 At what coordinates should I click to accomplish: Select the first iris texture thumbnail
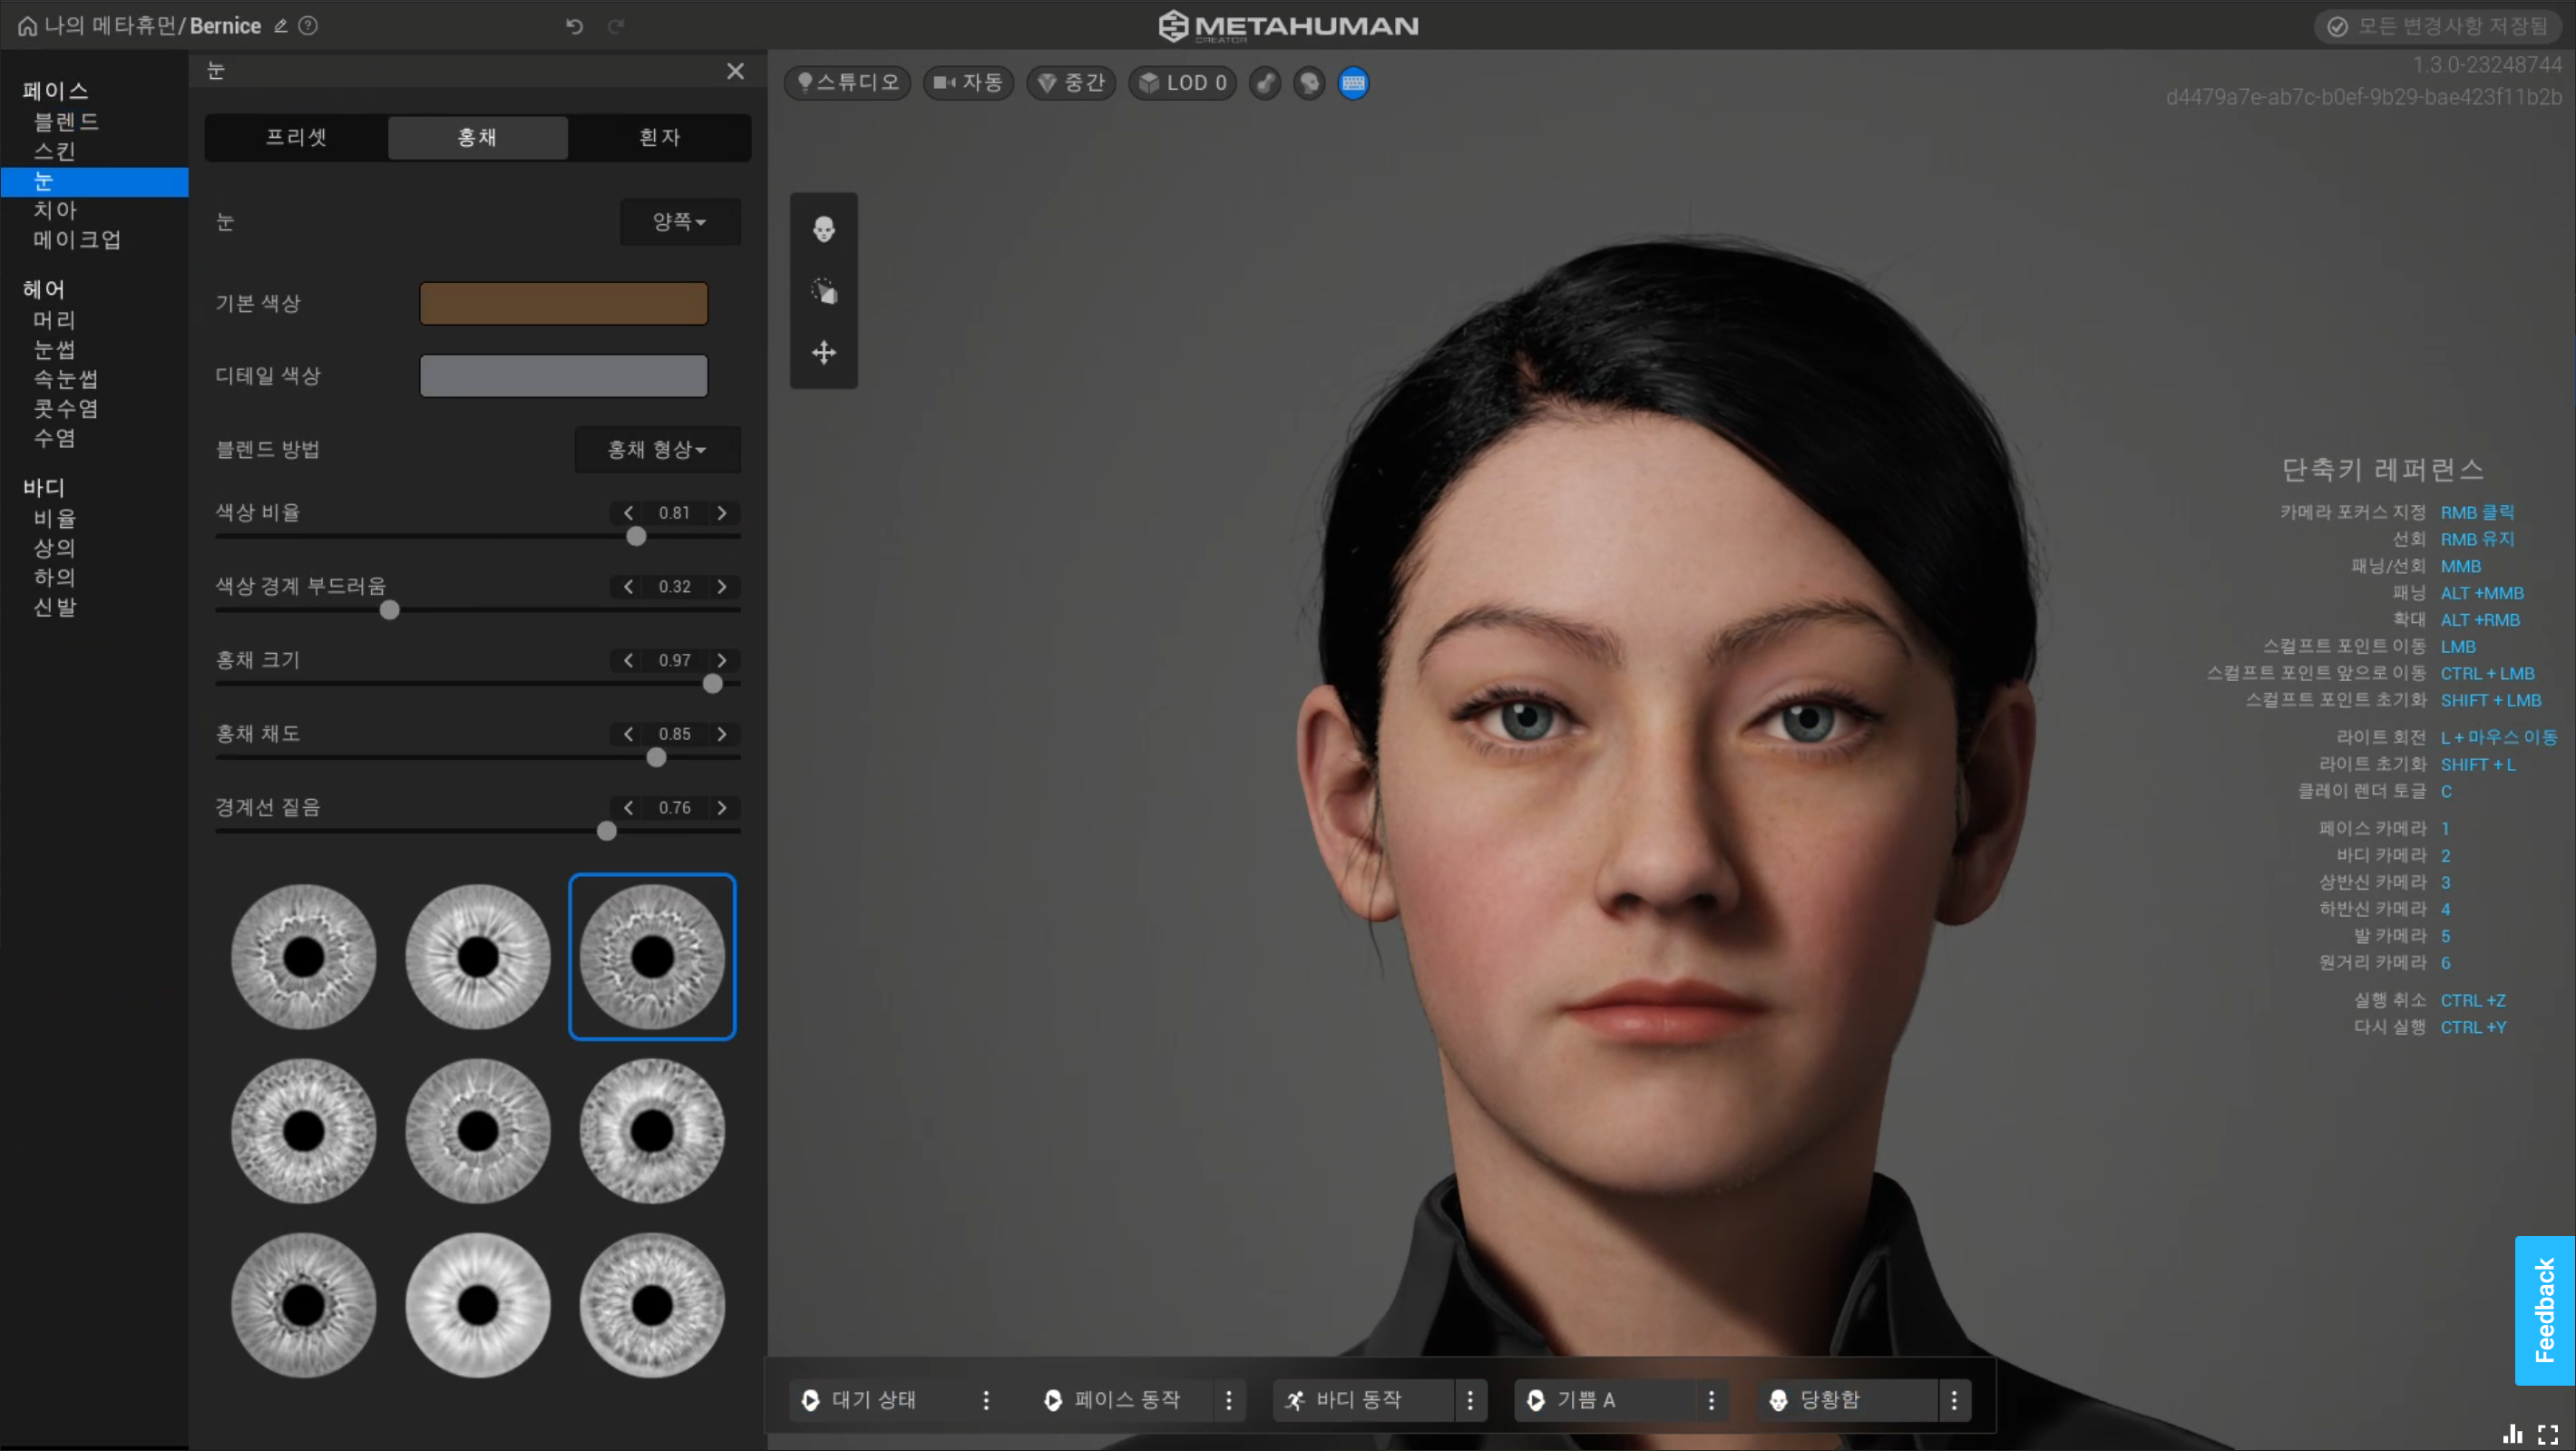303,956
